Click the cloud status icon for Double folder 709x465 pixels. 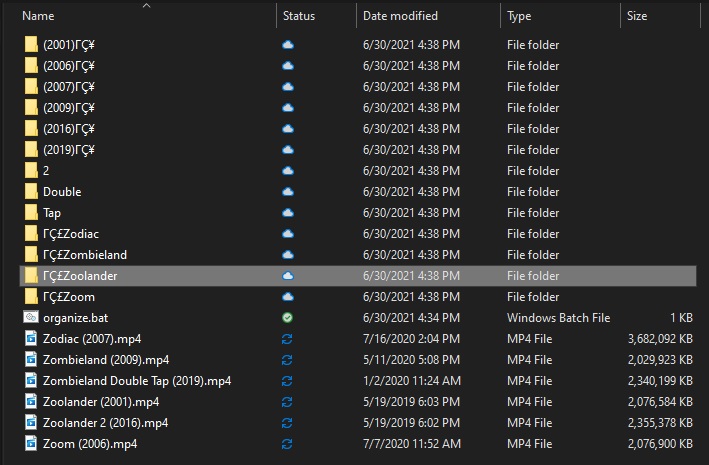[288, 192]
